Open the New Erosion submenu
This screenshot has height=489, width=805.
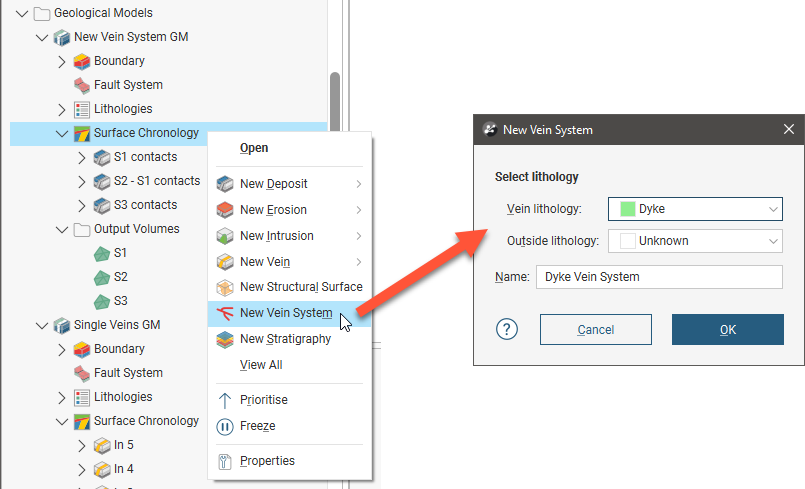[x=289, y=210]
